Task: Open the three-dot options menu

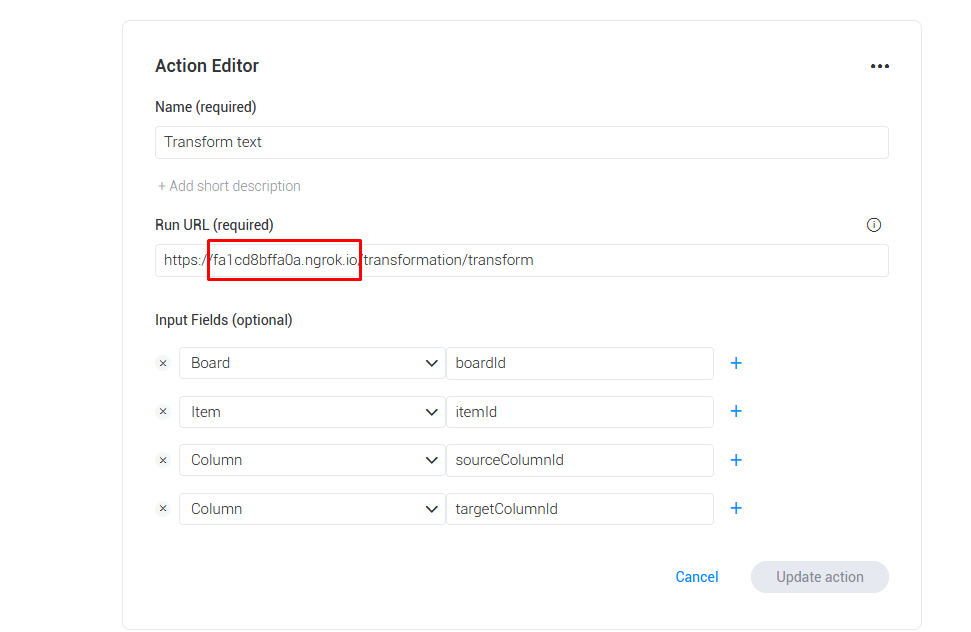Action: pyautogui.click(x=879, y=66)
